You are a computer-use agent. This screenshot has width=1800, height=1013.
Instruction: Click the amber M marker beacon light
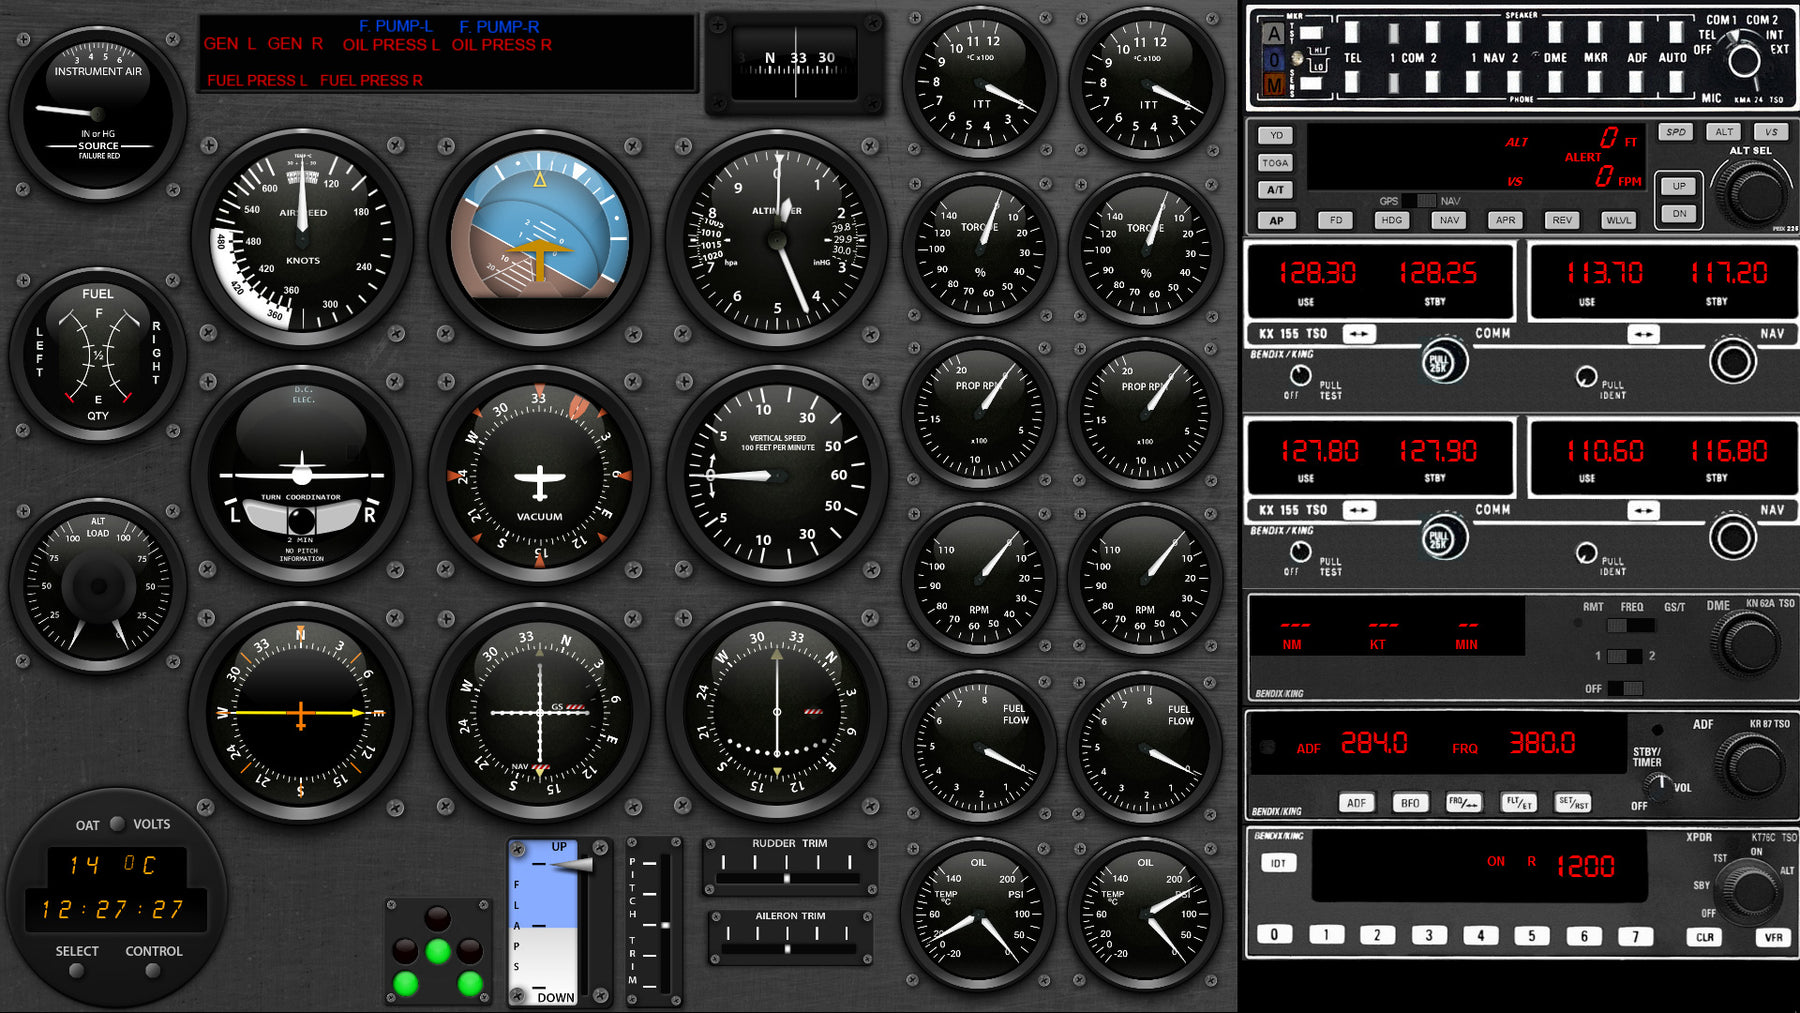click(1273, 86)
